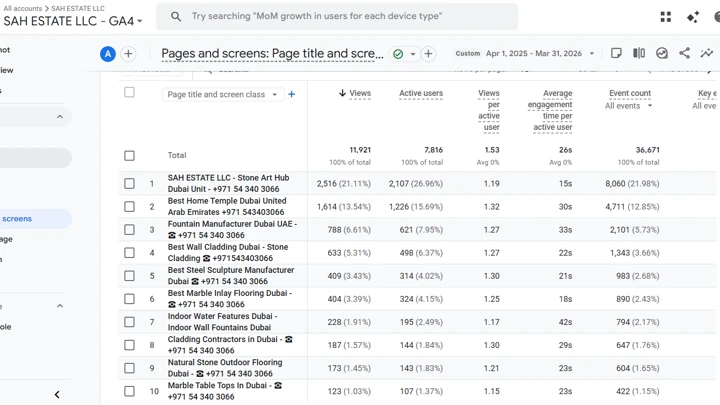Customize report with the sparkline pencil icon
720x405 pixels.
point(707,53)
